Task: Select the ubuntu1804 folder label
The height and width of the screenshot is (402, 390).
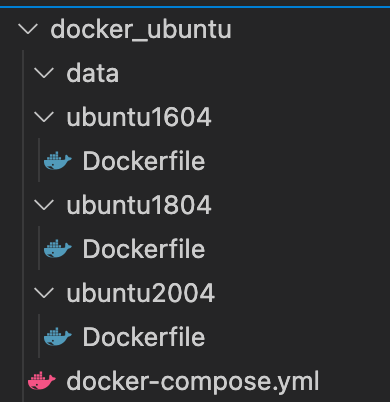Action: tap(139, 205)
